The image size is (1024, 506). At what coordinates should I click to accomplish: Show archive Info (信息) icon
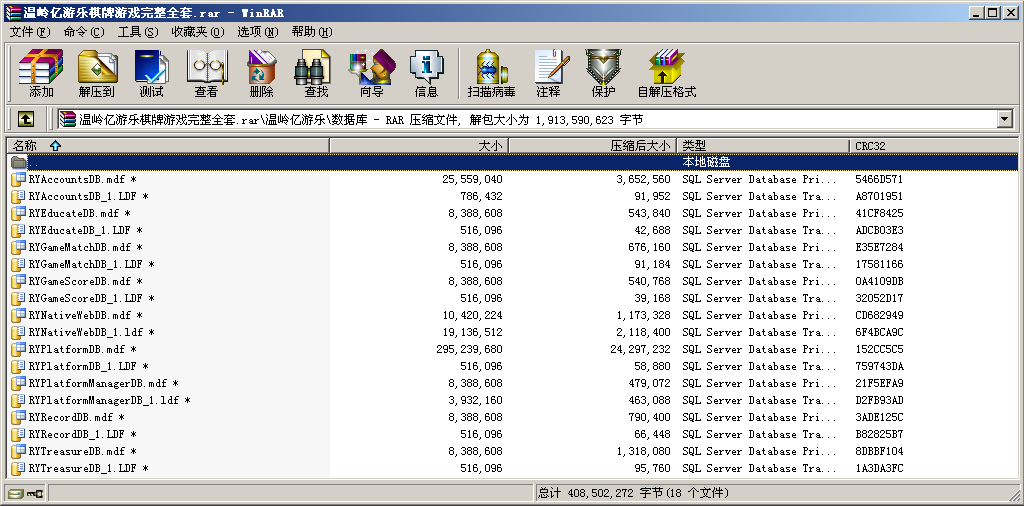pos(426,74)
